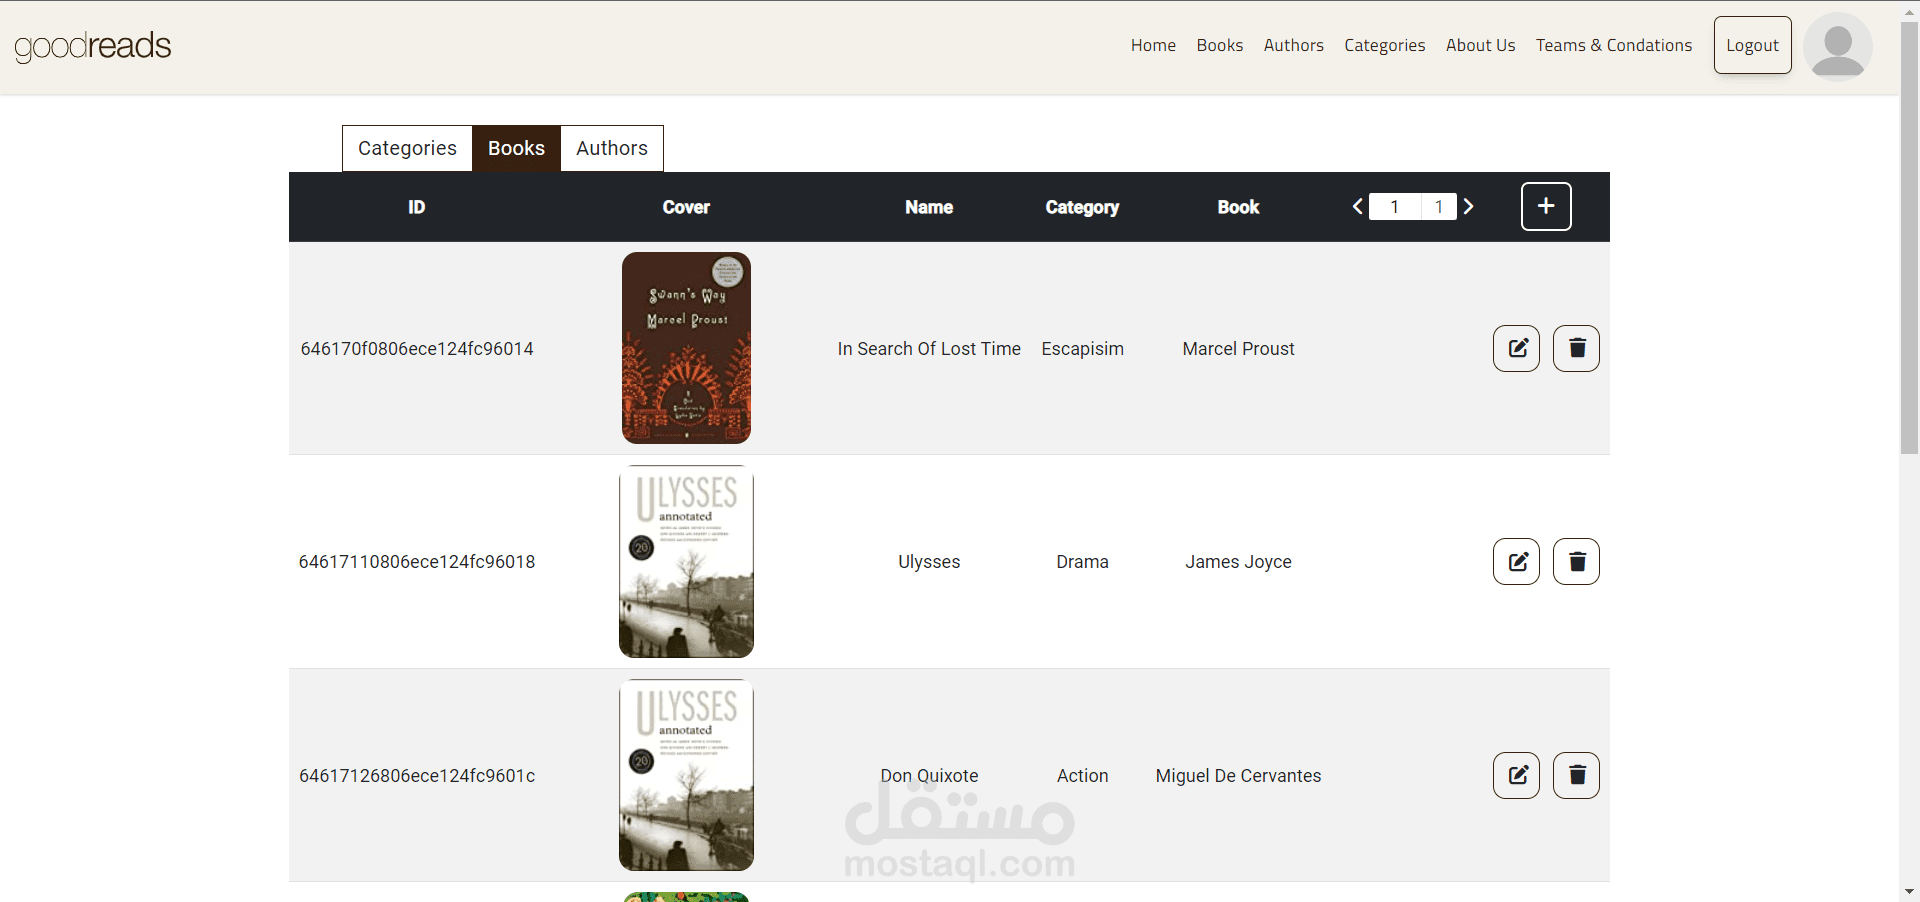Select ID 64617110806ece124fc96018
The image size is (1920, 902).
[x=417, y=562]
